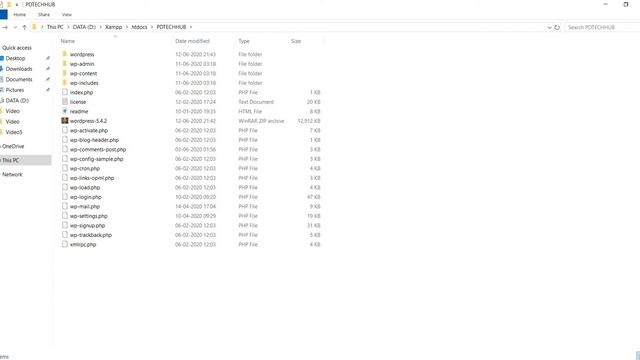Screen dimensions: 640x360
Task: Click the wp-config-sample.php file icon
Action: 64,159
